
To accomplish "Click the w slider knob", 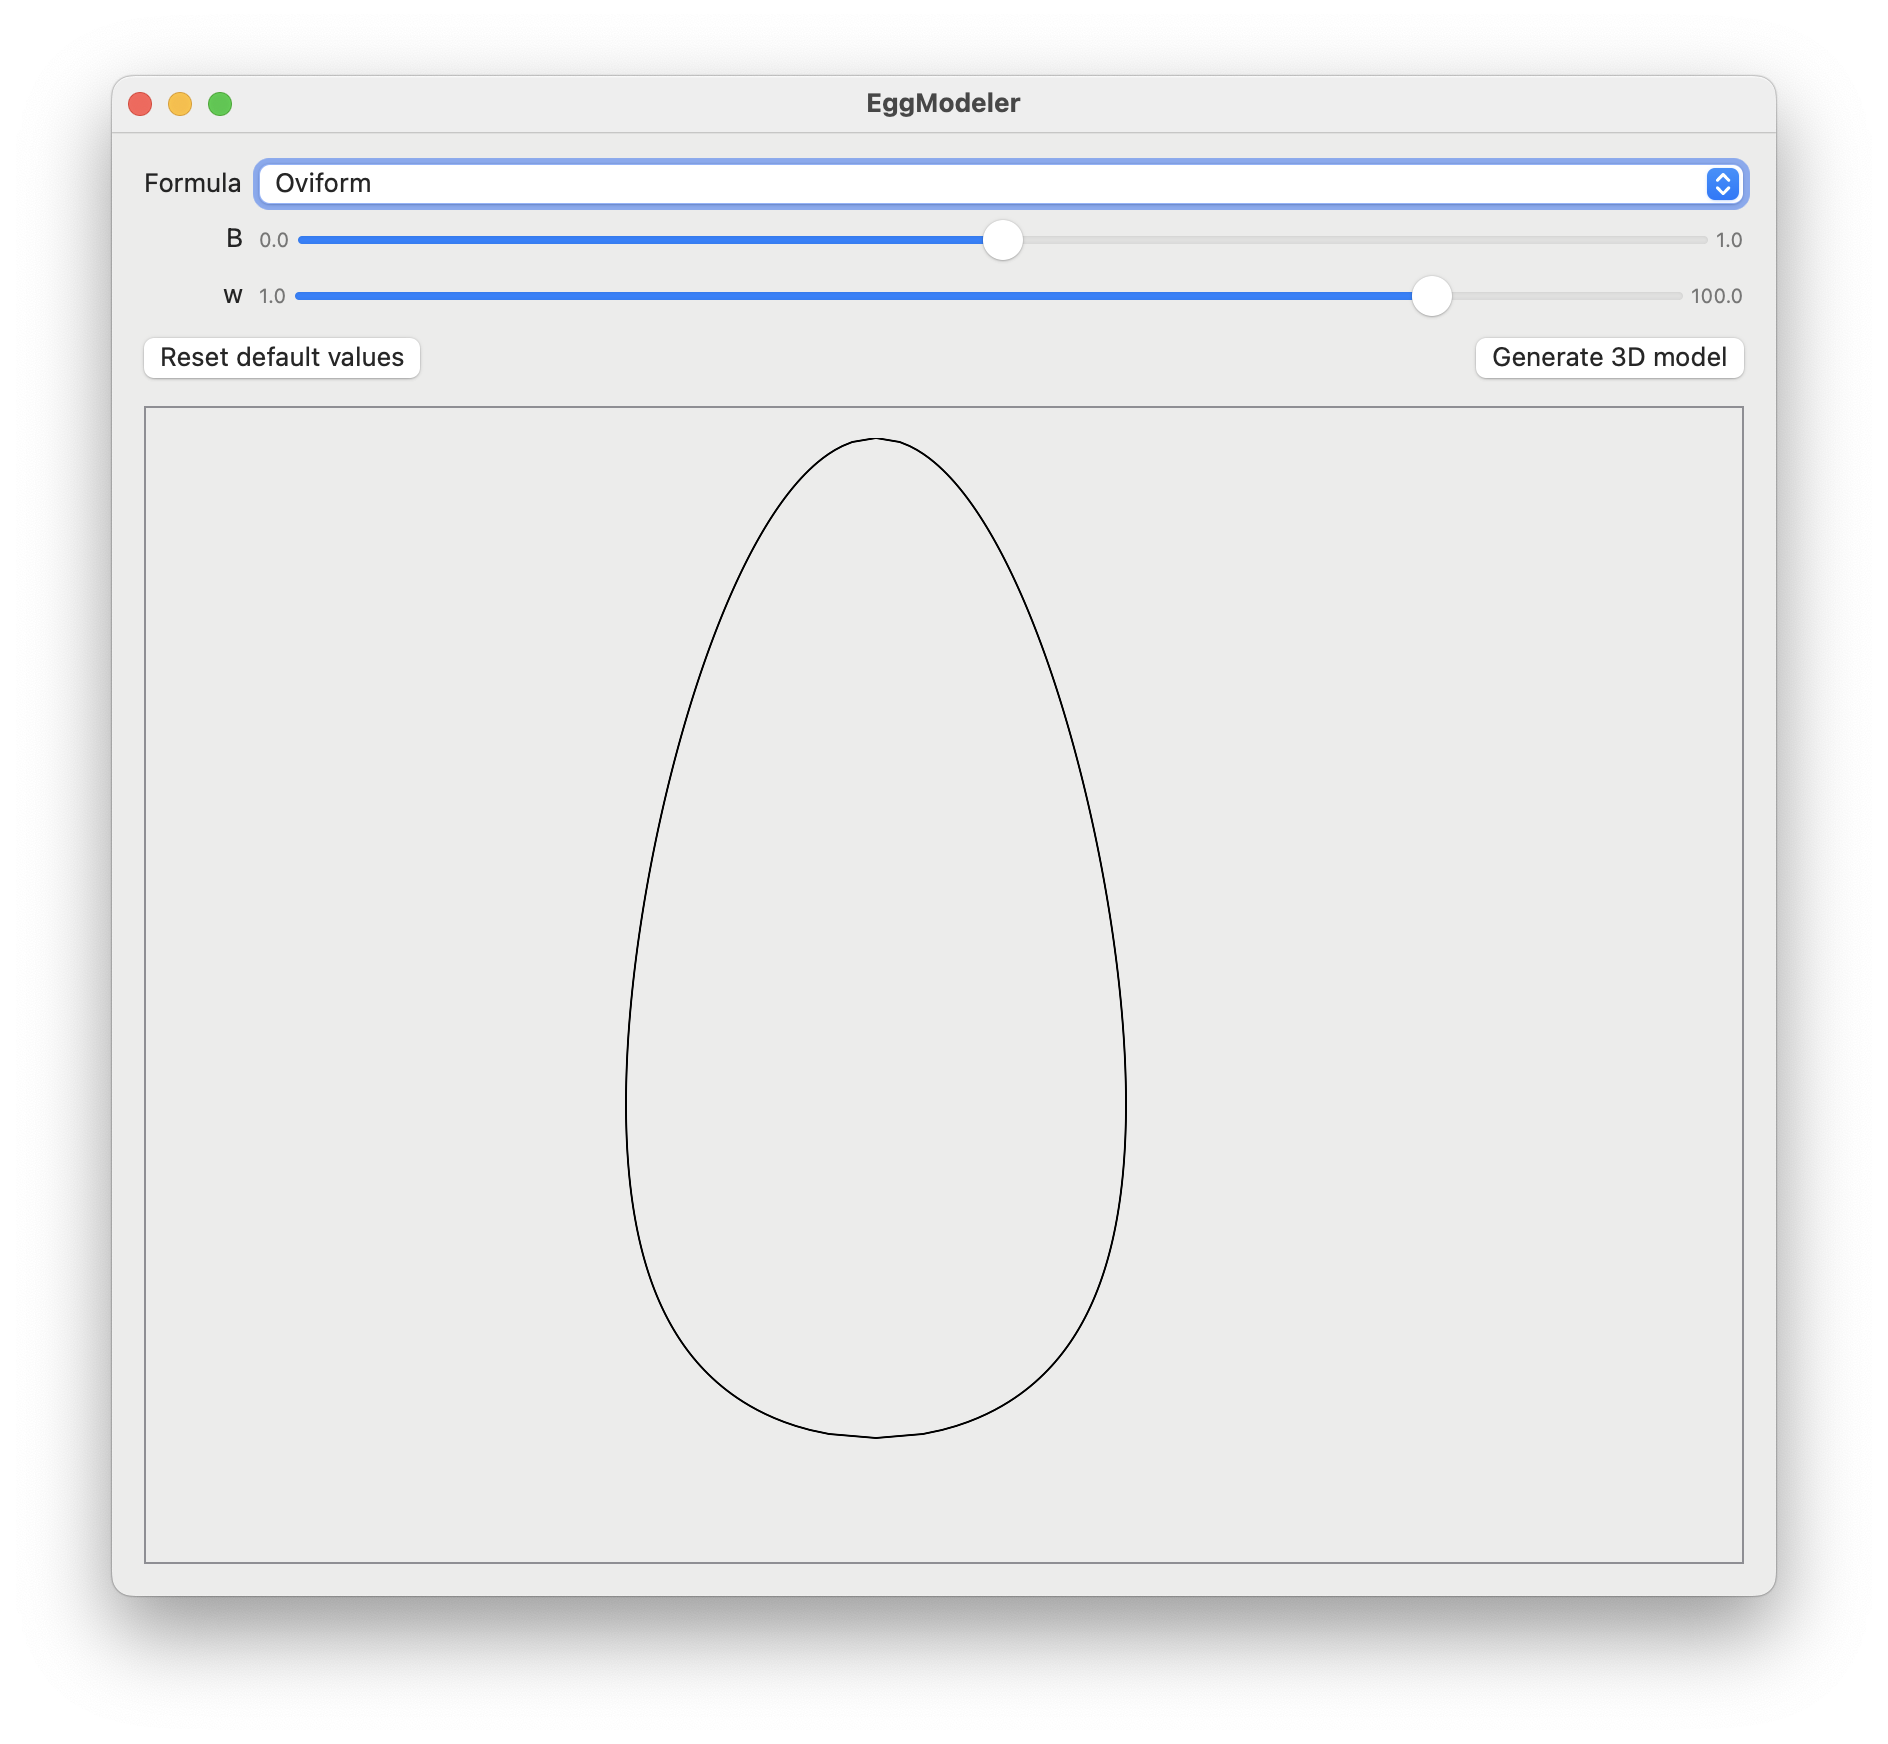I will [x=1431, y=297].
